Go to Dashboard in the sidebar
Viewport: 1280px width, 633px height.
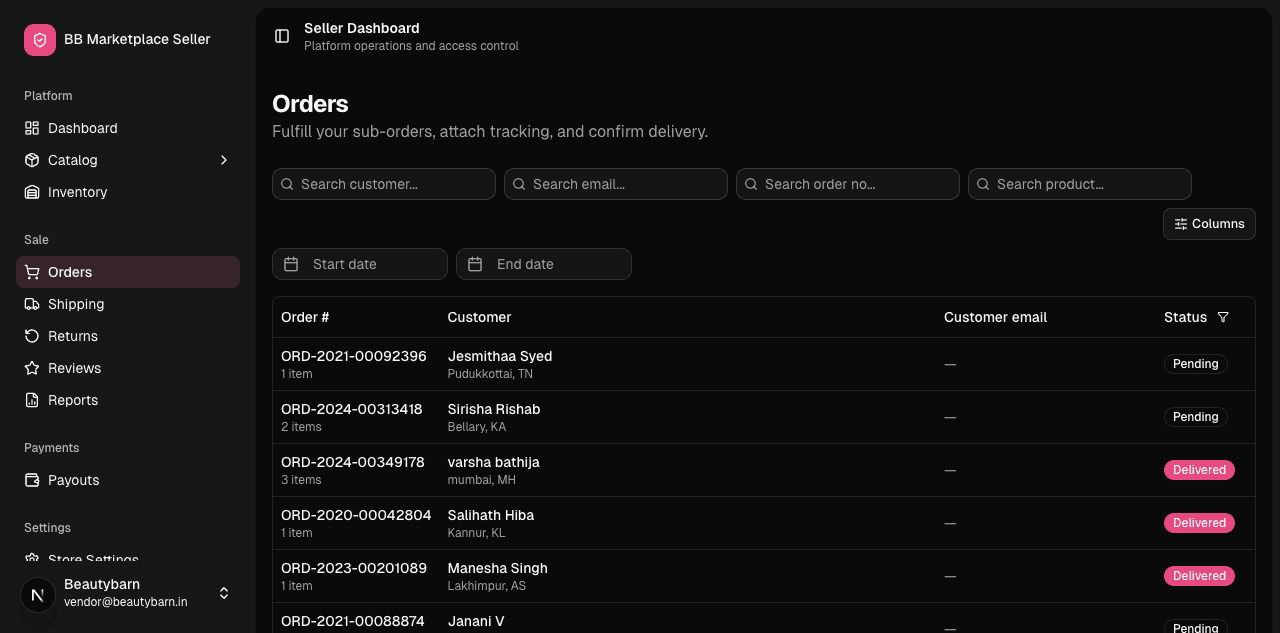click(x=128, y=128)
